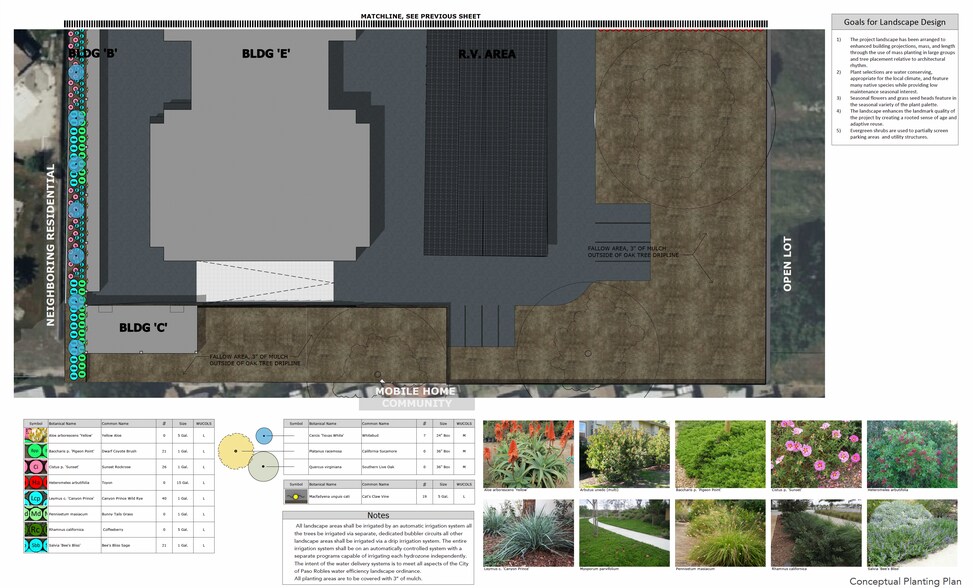The width and height of the screenshot is (973, 588).
Task: Click the 'Sbb' Bee's Bliss Sage symbol
Action: click(36, 545)
